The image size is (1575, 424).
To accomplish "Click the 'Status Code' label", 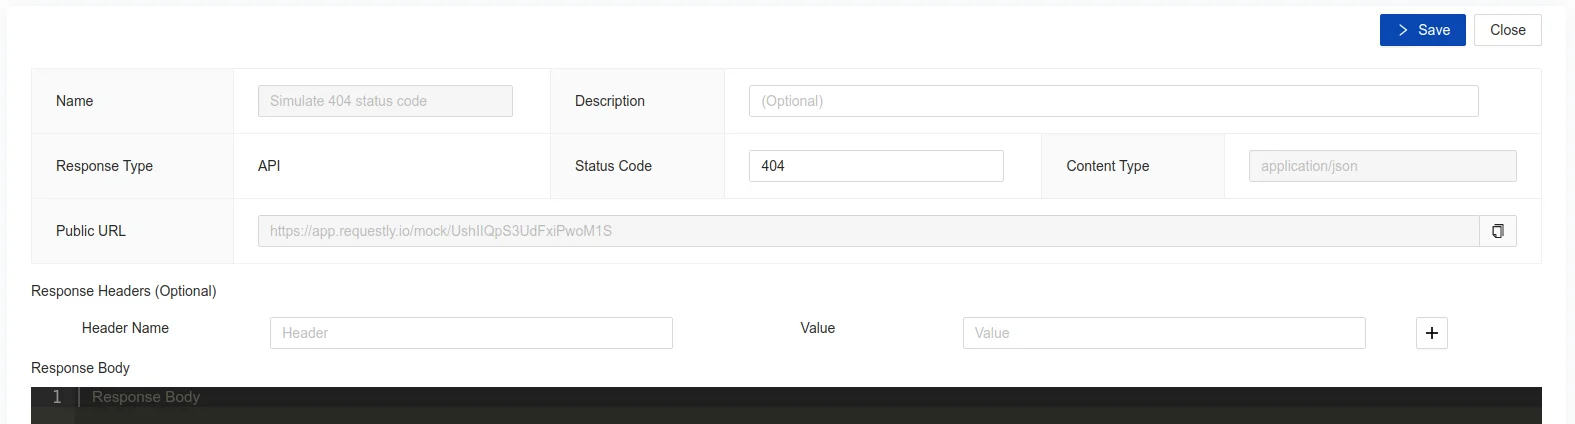I will pyautogui.click(x=613, y=166).
